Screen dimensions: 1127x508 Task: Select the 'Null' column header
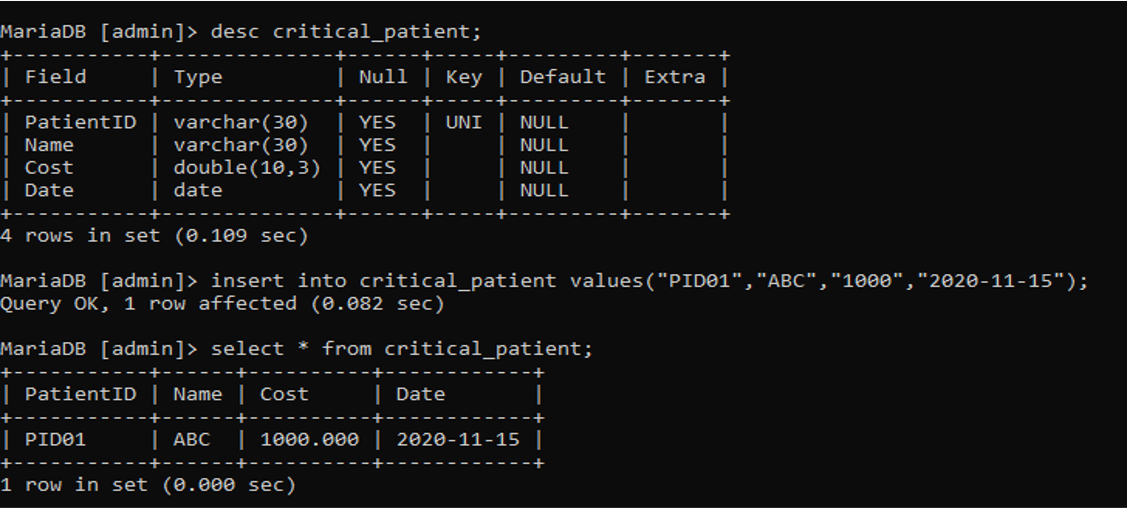(x=383, y=77)
